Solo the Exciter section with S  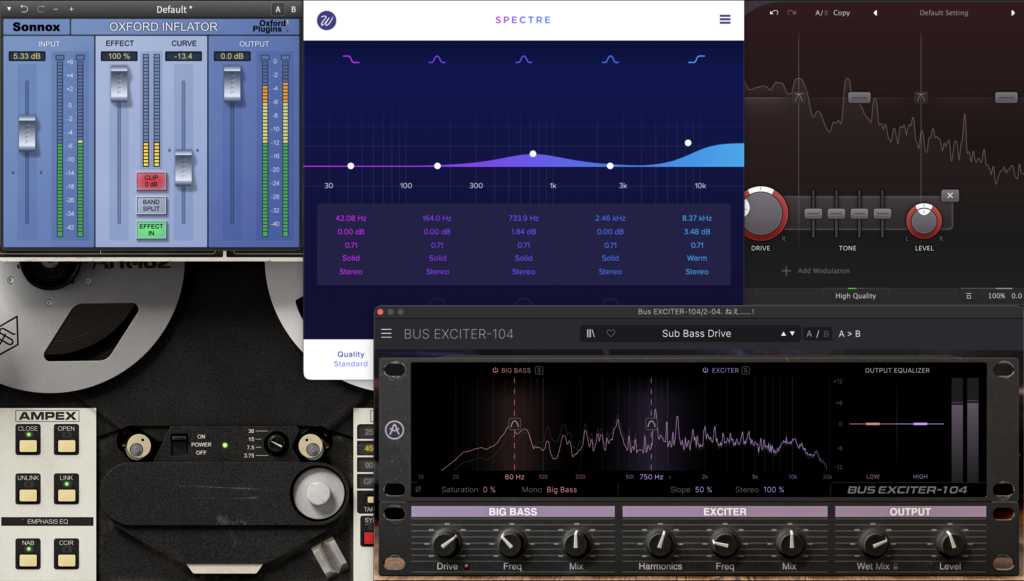tap(746, 370)
